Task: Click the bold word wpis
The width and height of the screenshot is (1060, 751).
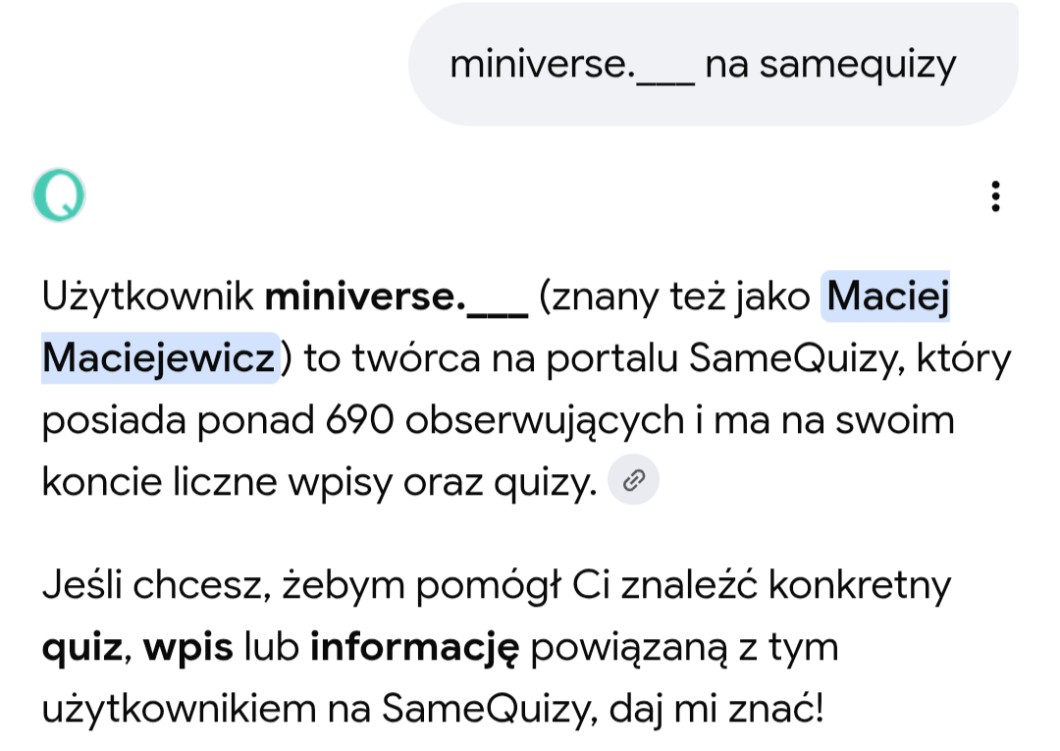Action: 188,649
